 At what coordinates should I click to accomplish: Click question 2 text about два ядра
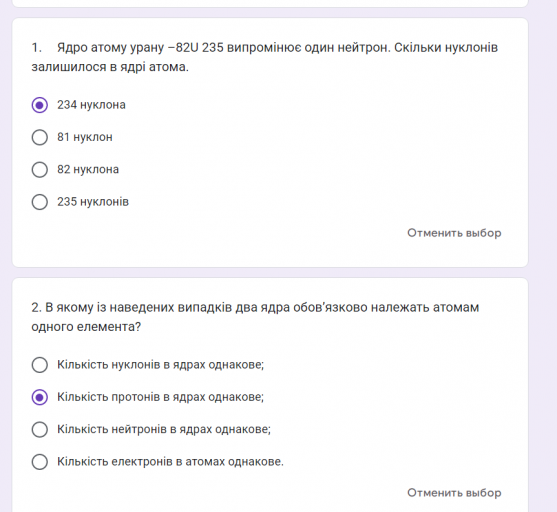coord(255,317)
